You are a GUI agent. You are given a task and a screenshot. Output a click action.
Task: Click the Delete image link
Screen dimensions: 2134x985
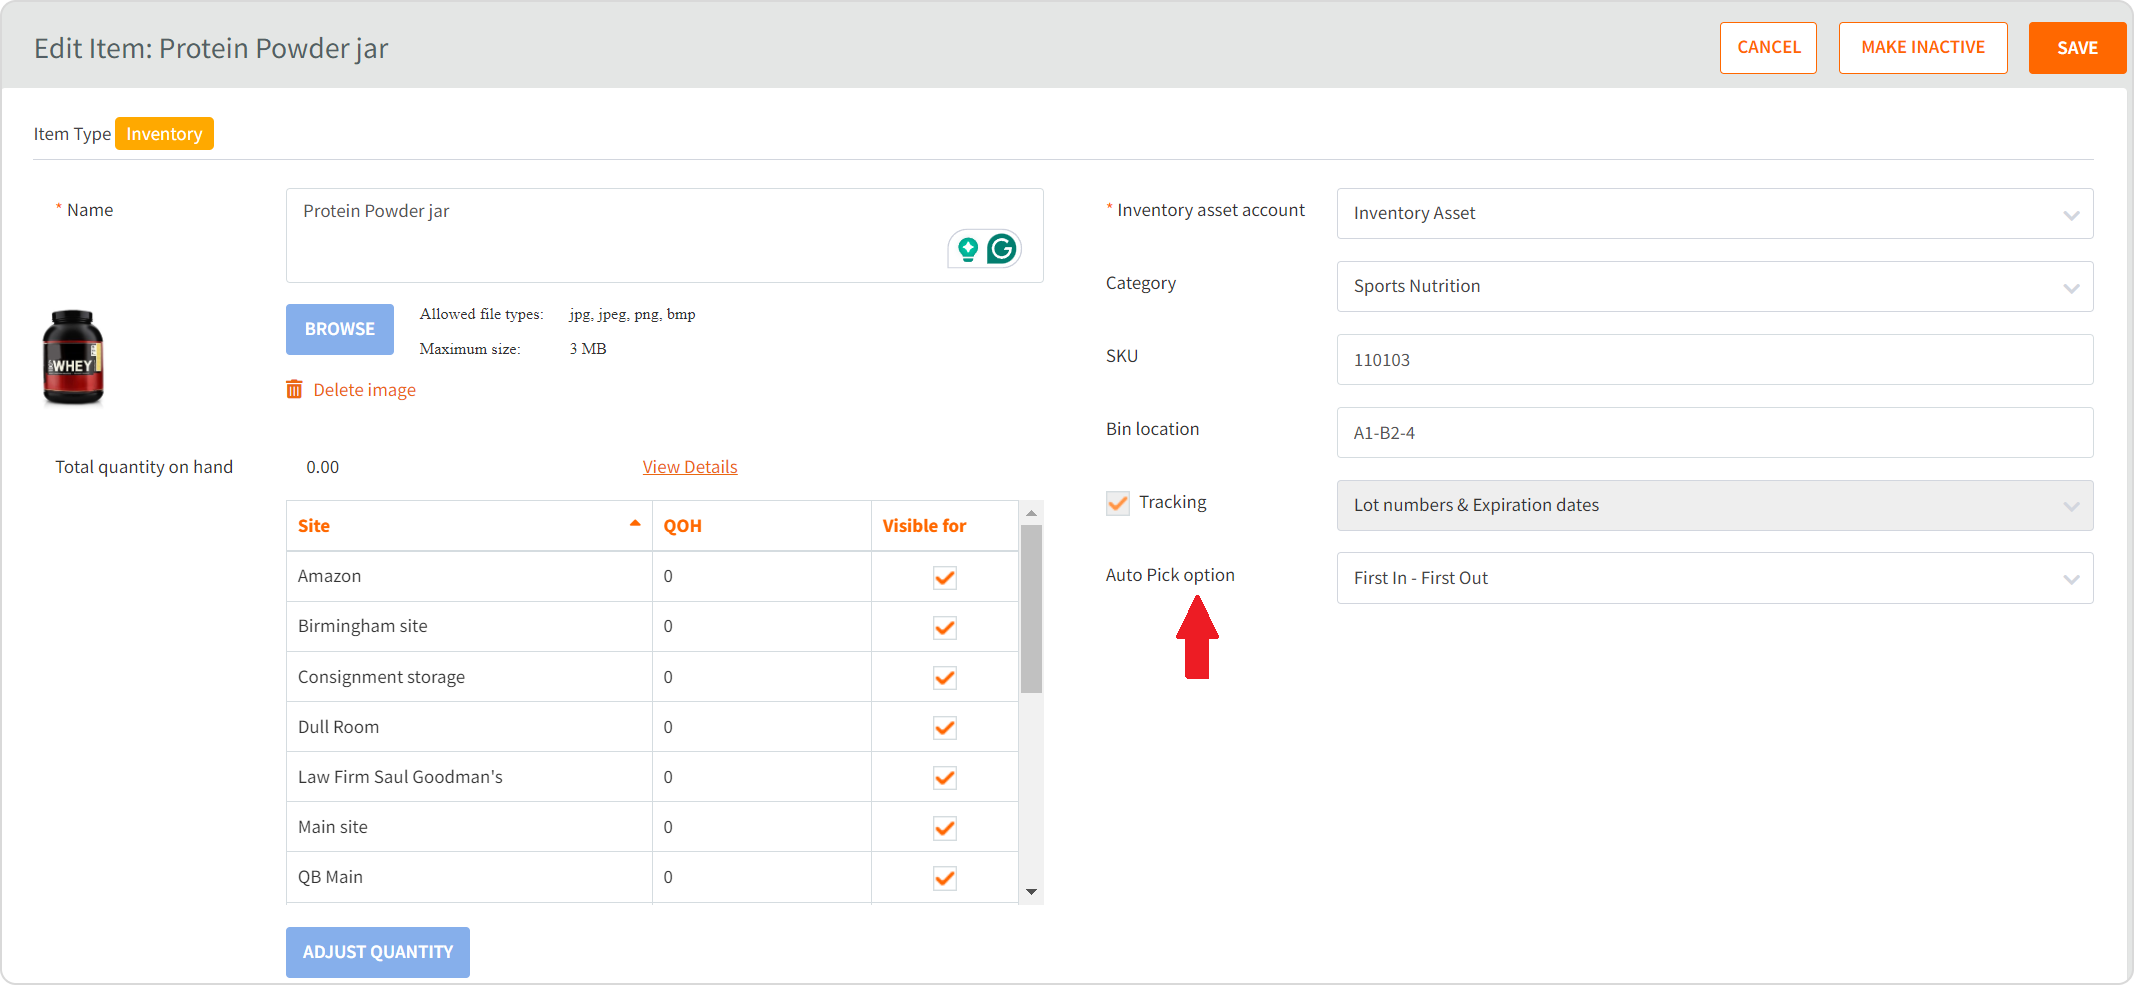coord(365,390)
